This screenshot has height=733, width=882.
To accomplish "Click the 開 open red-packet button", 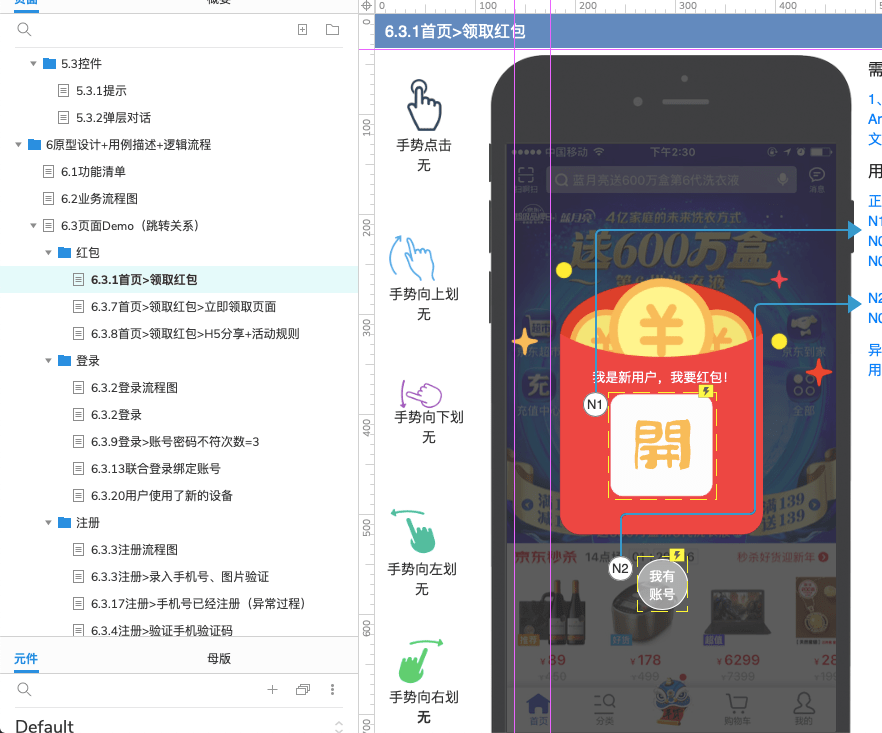I will [x=662, y=445].
